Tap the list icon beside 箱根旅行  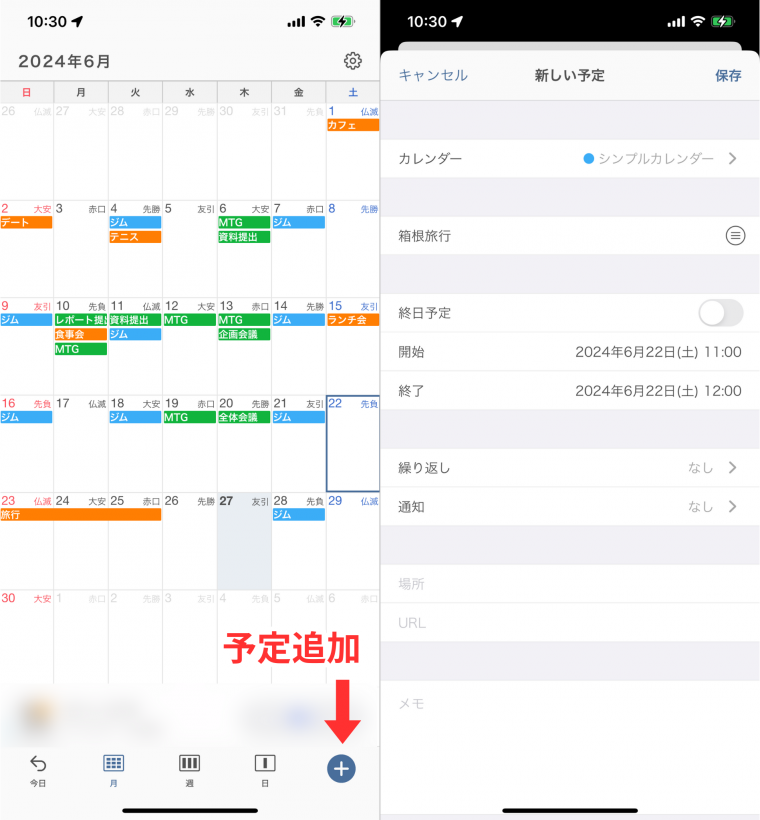tap(735, 236)
